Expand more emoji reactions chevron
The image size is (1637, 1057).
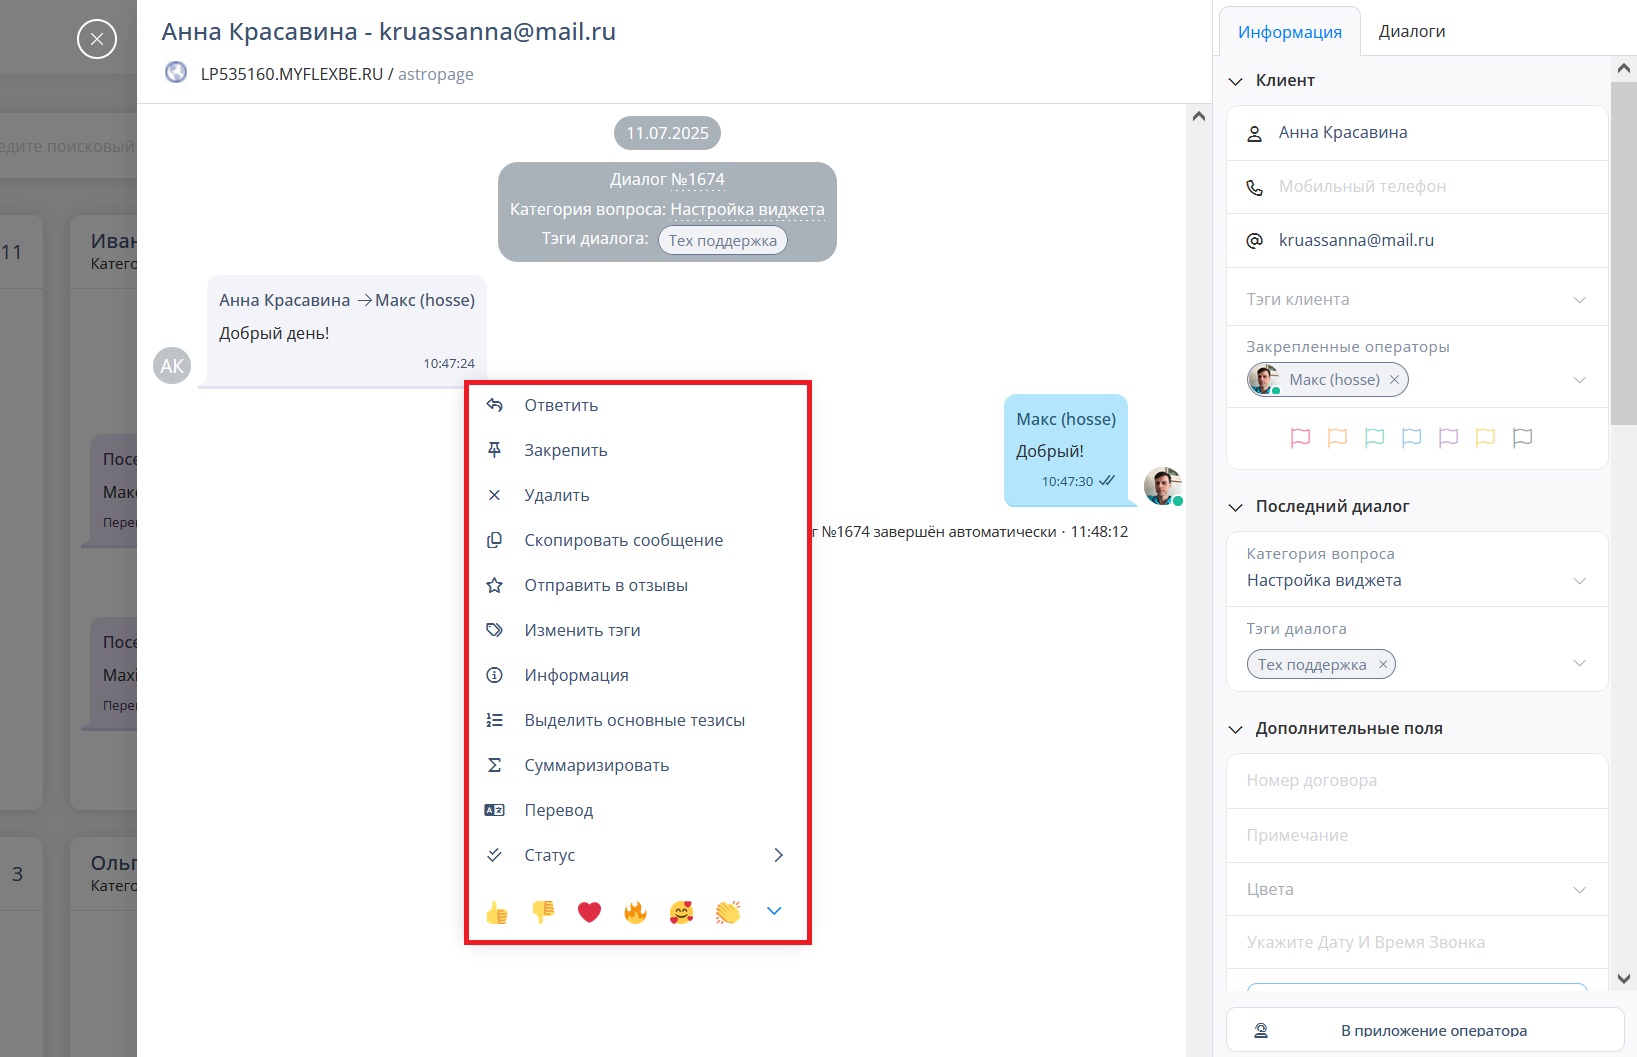pyautogui.click(x=774, y=911)
